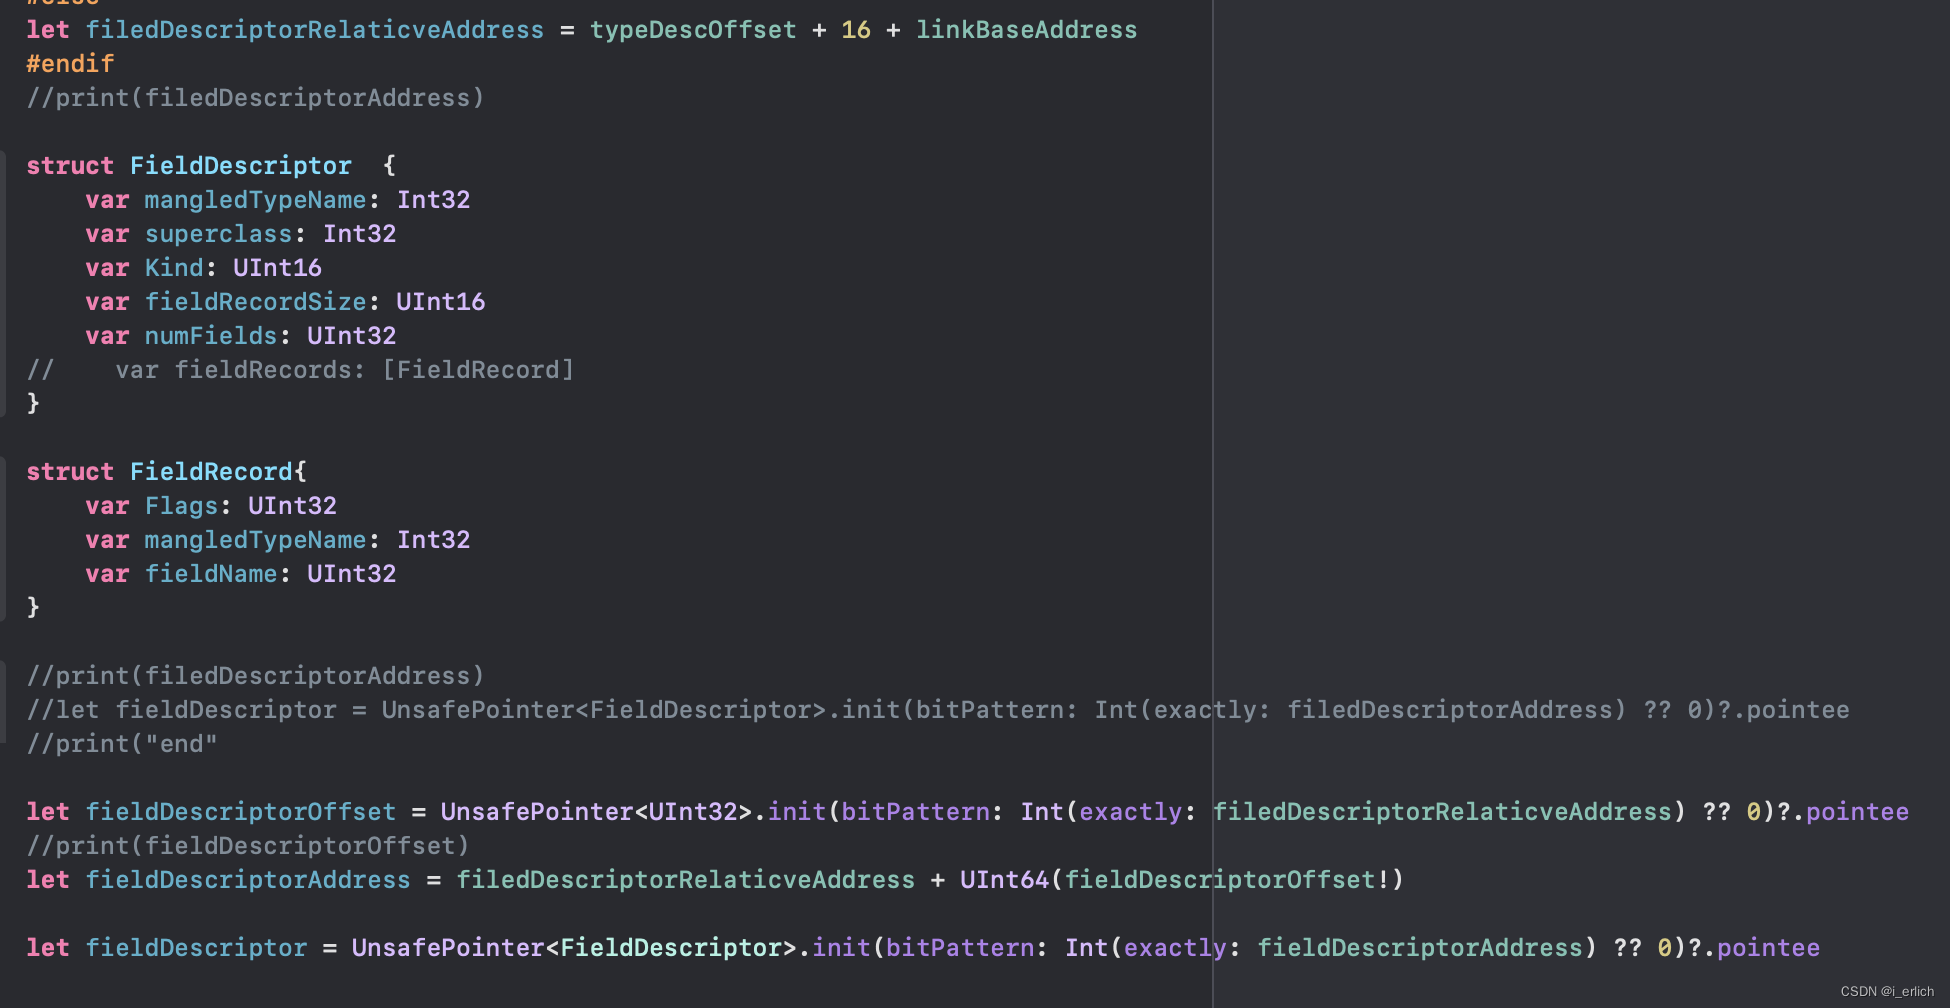The width and height of the screenshot is (1950, 1008).
Task: Click '//print(fieldDescriptorOffset)' comment line
Action: coord(248,846)
